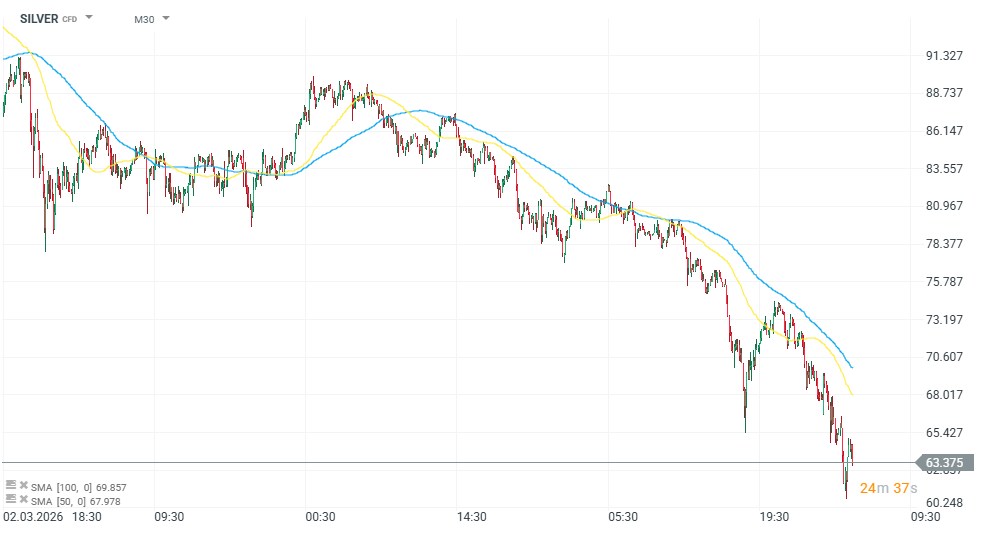Open settings icon for SMA 50 indicator
Viewport: 986px width, 533px height.
tap(10, 498)
